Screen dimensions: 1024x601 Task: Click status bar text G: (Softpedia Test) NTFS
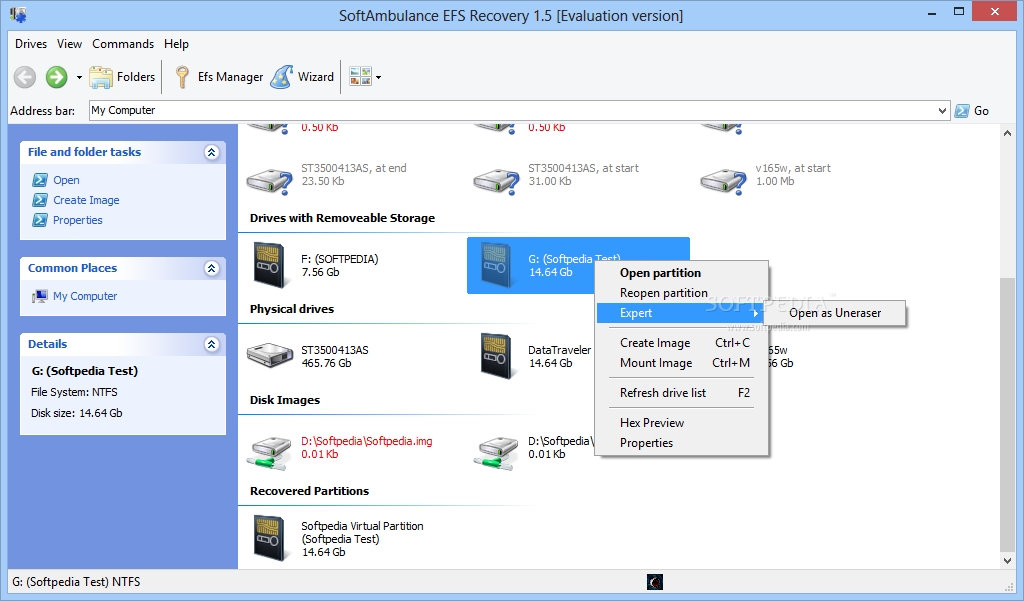coord(76,582)
